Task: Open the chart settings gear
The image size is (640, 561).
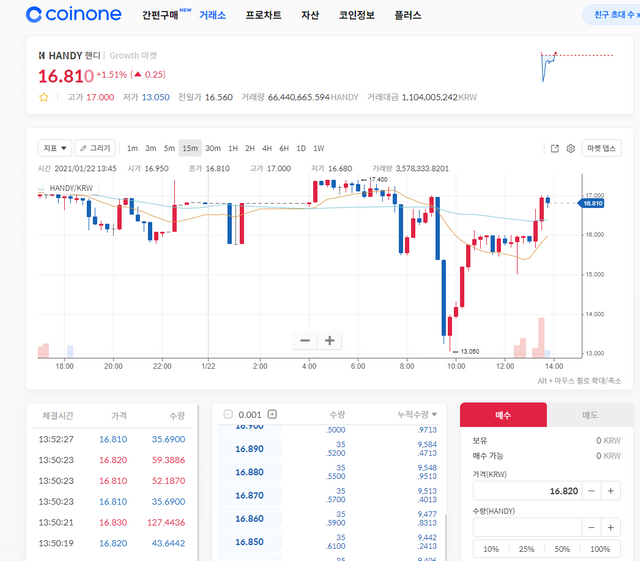Action: pos(571,149)
